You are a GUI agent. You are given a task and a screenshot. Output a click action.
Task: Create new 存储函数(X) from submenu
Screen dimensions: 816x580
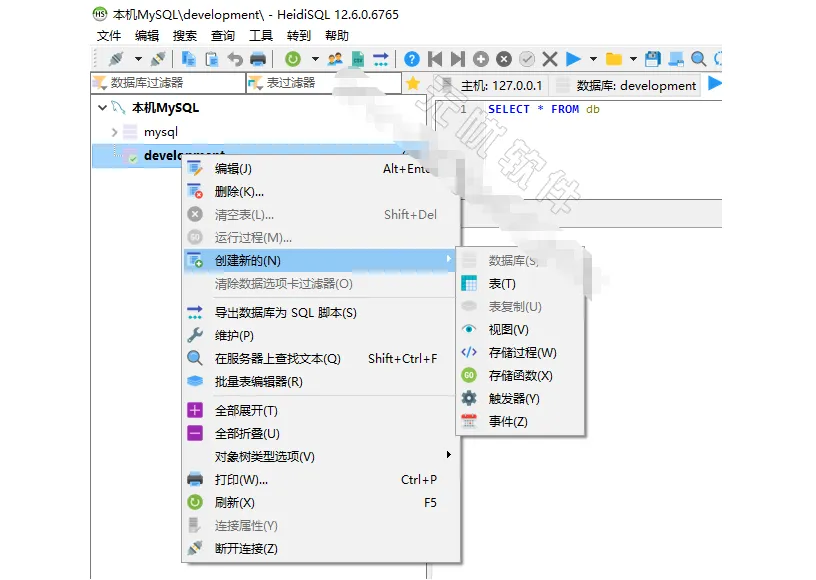[520, 375]
